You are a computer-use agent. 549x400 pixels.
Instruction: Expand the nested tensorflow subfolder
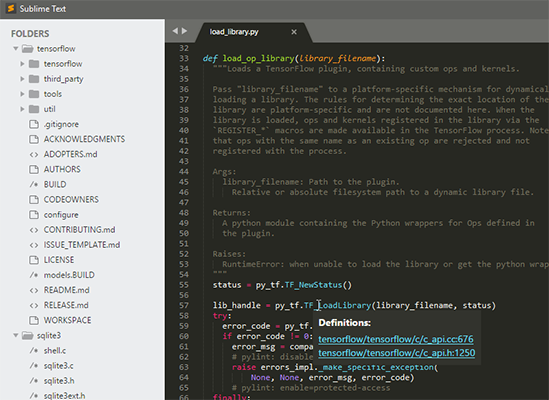(x=22, y=64)
